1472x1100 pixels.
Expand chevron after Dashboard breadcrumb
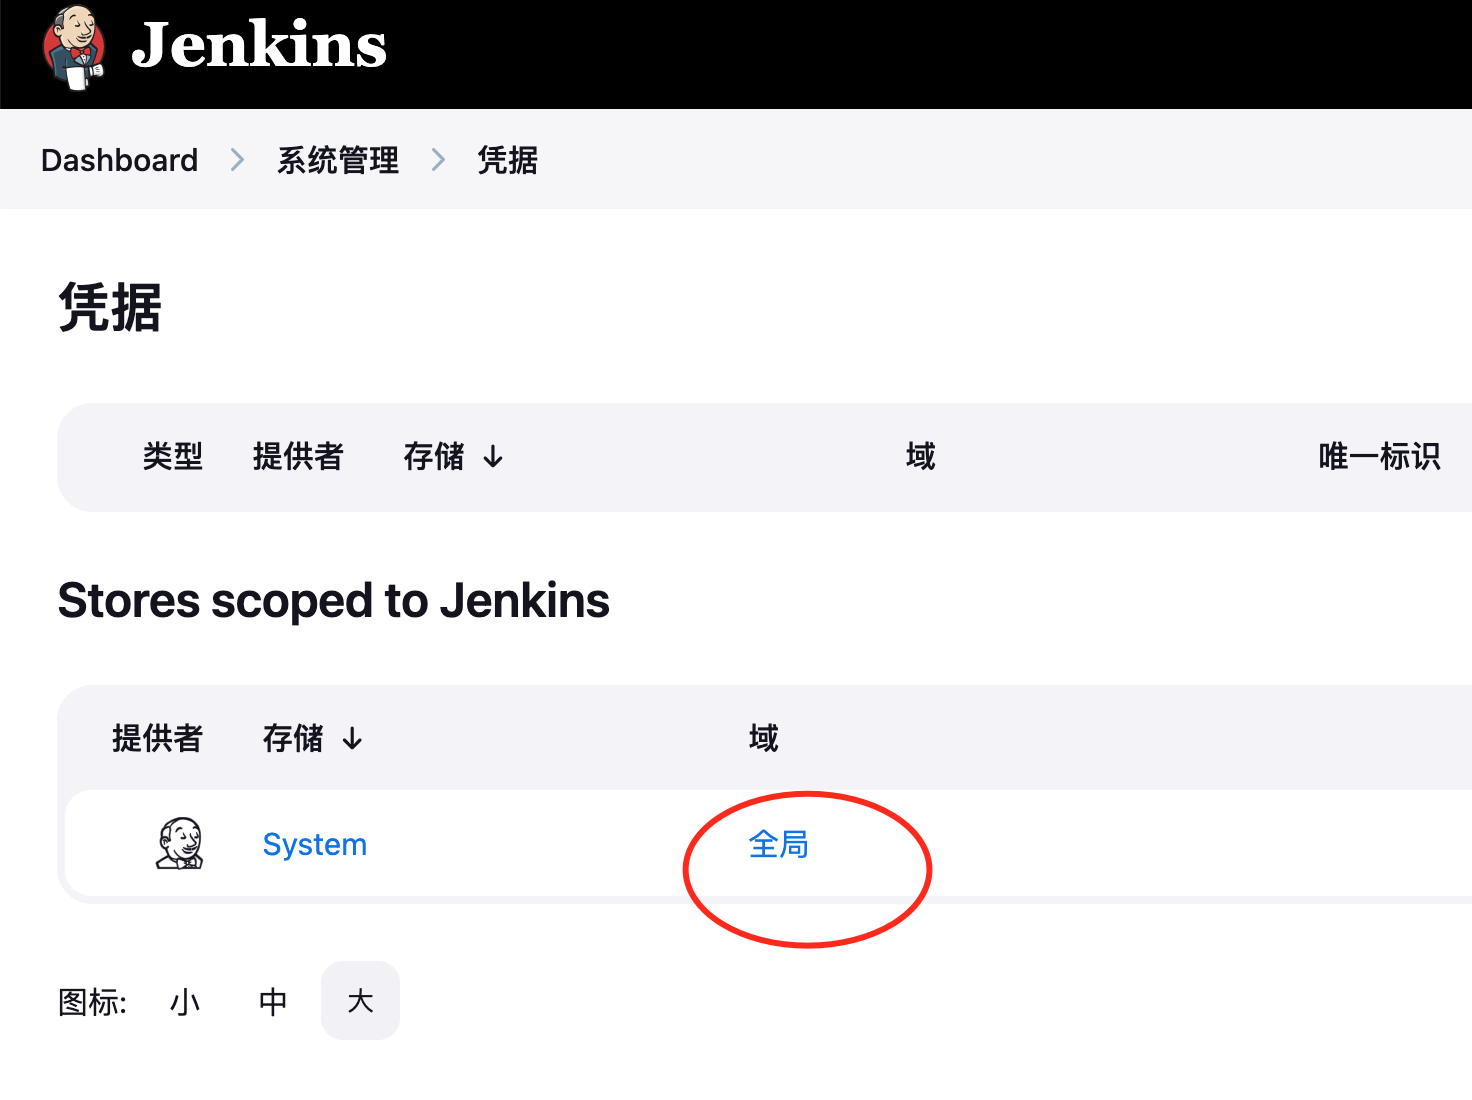[x=237, y=160]
